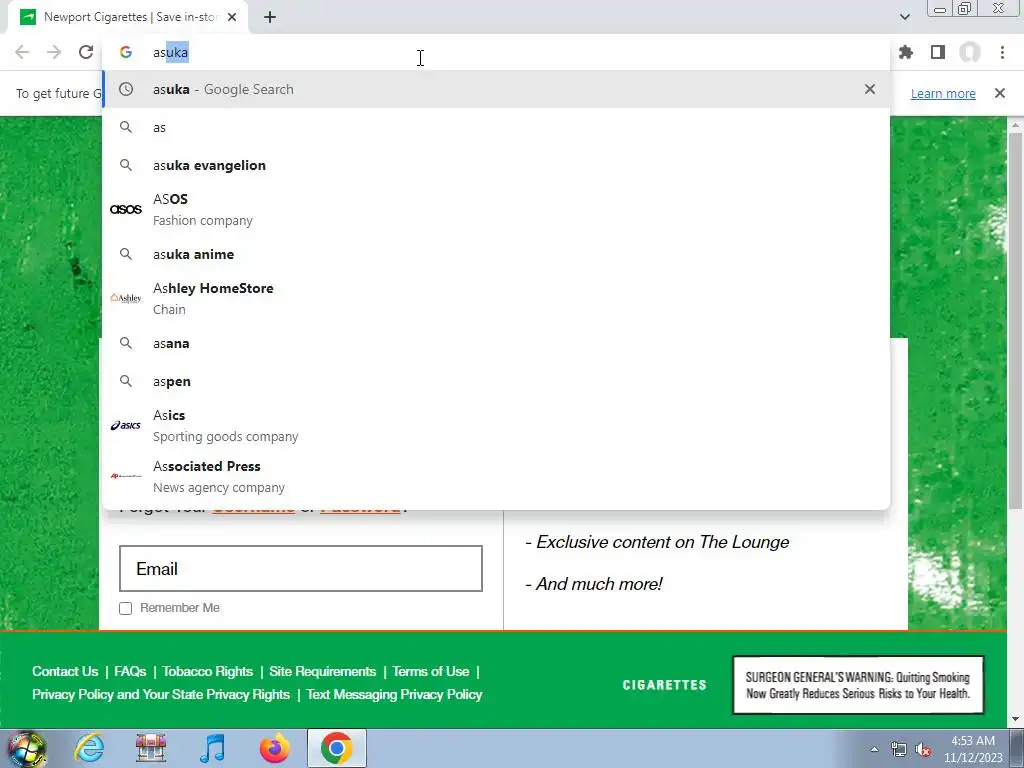Open the Terms of Use link
1024x768 pixels.
coord(430,671)
